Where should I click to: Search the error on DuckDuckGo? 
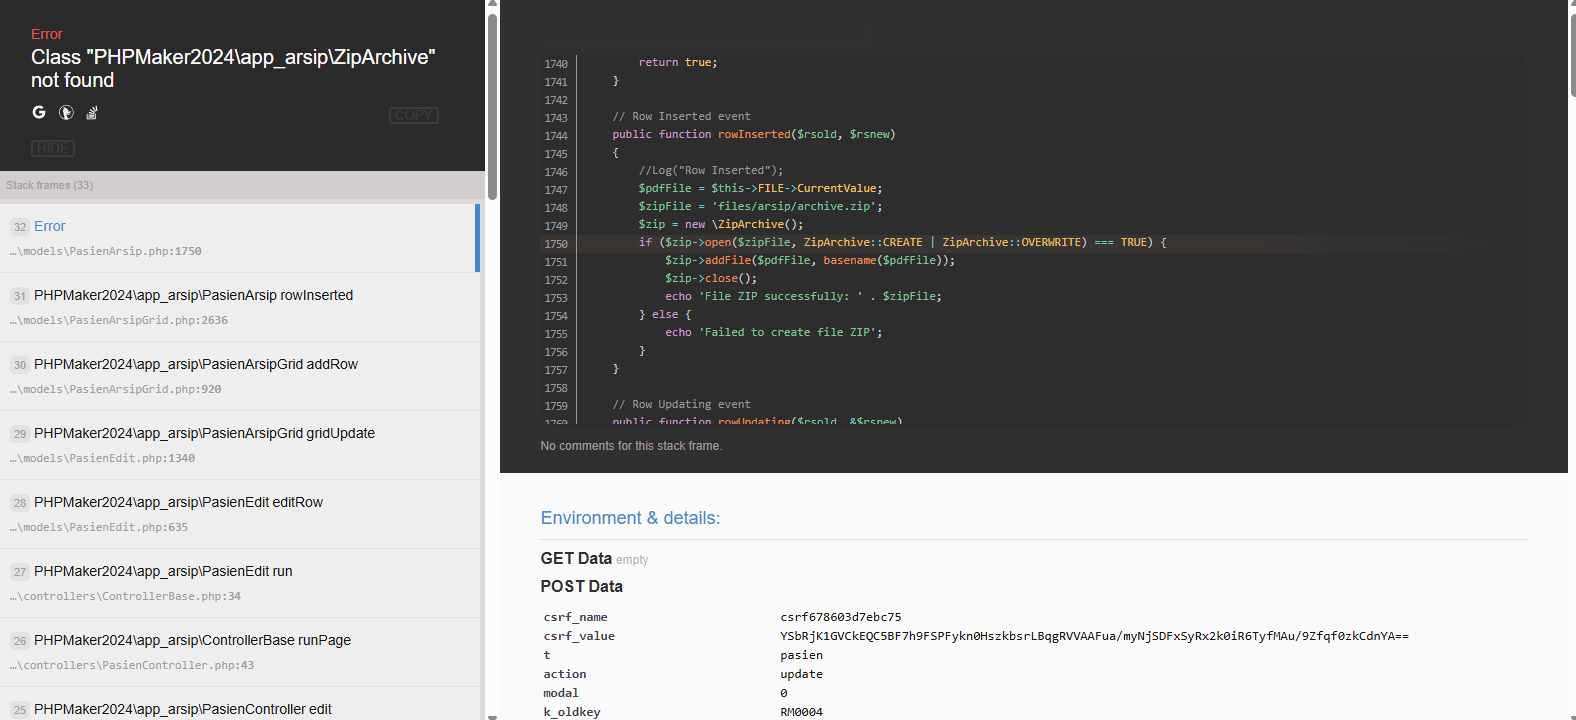point(66,113)
